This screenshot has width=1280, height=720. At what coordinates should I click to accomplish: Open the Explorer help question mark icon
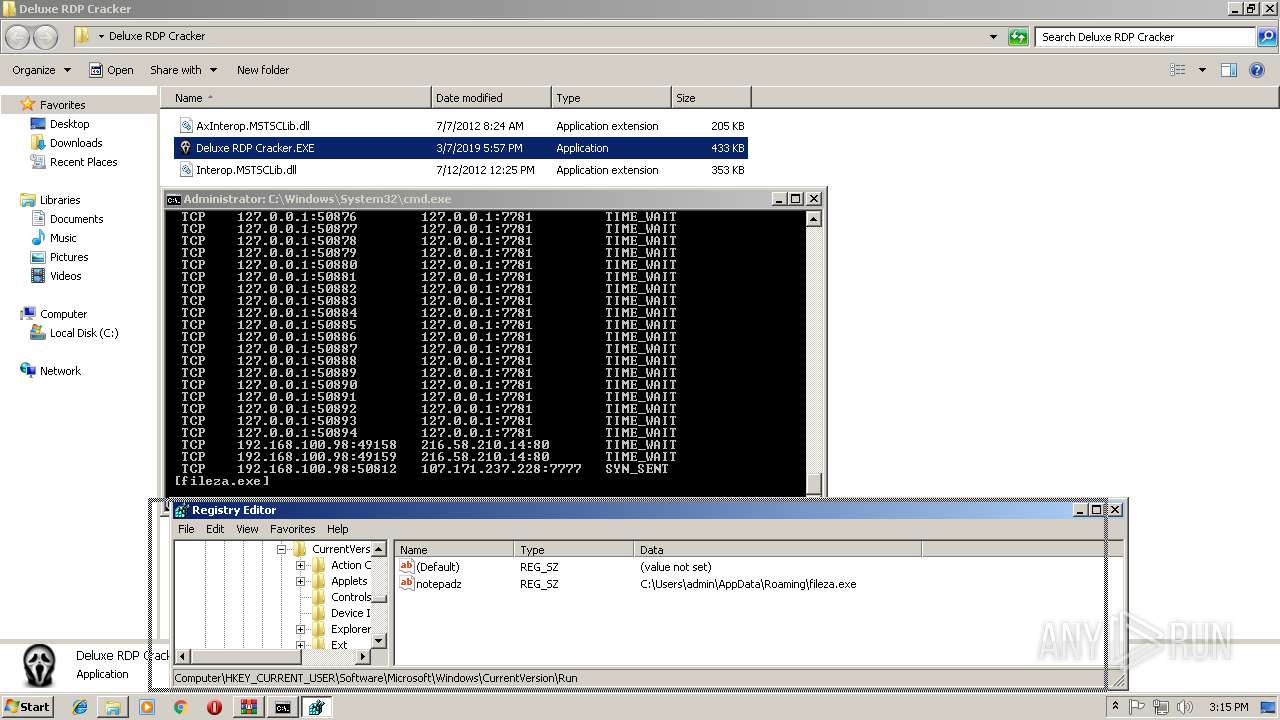click(x=1259, y=70)
